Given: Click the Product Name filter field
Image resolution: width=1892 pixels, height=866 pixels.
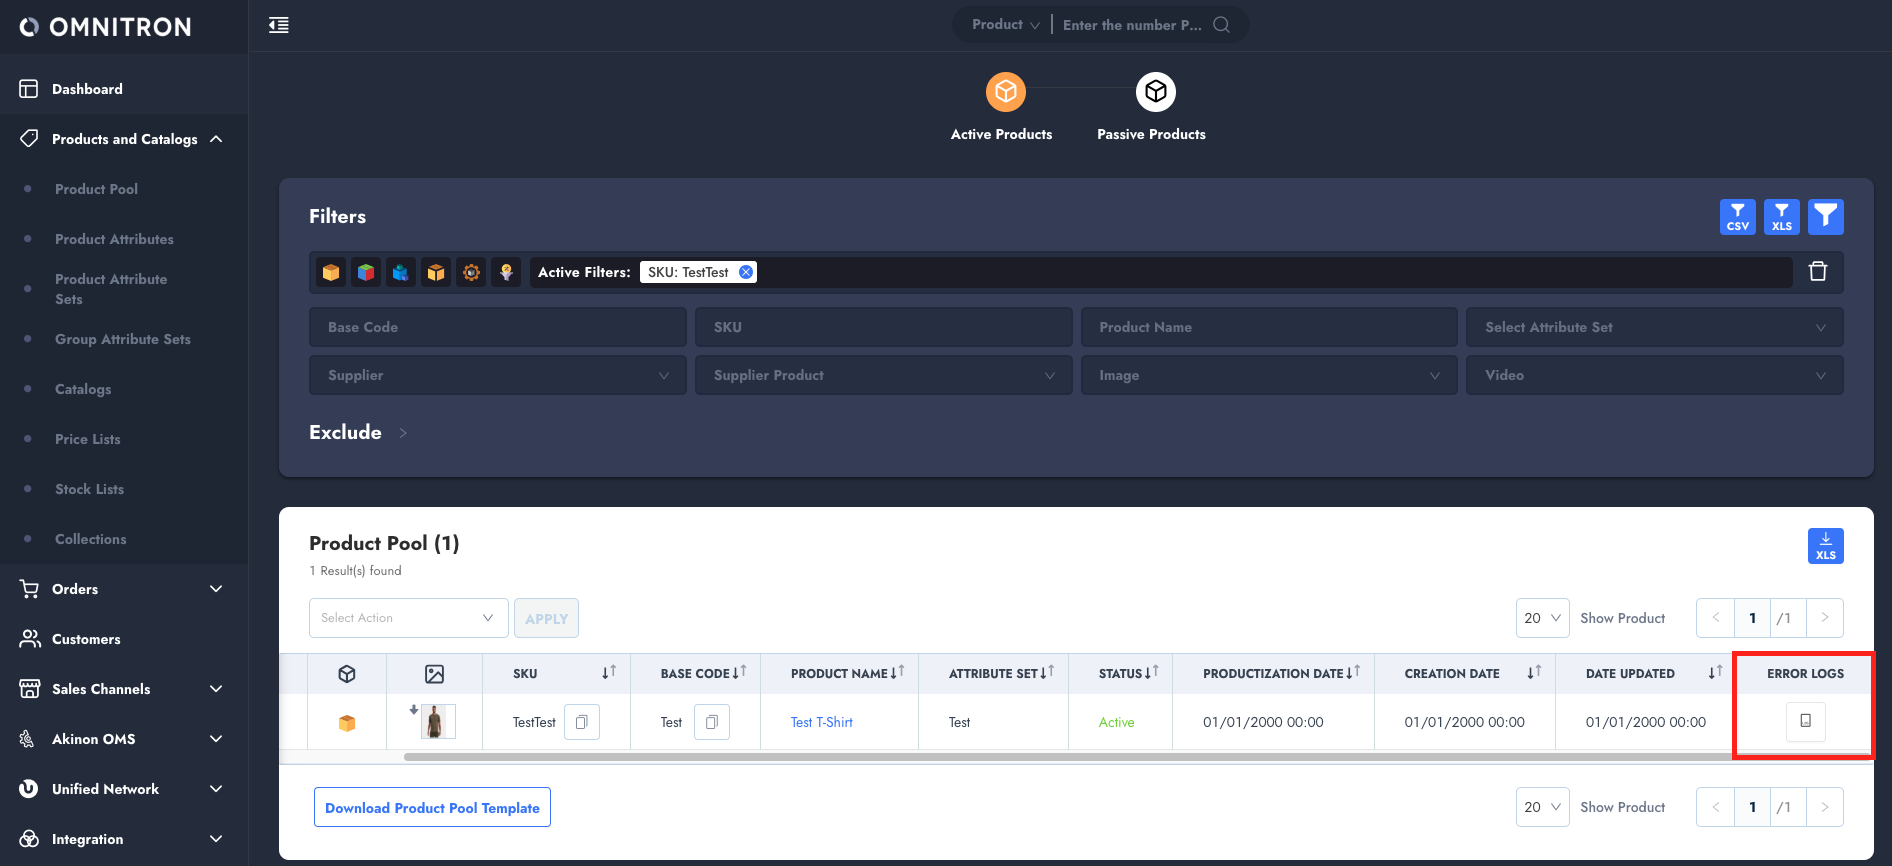Looking at the screenshot, I should [1268, 327].
